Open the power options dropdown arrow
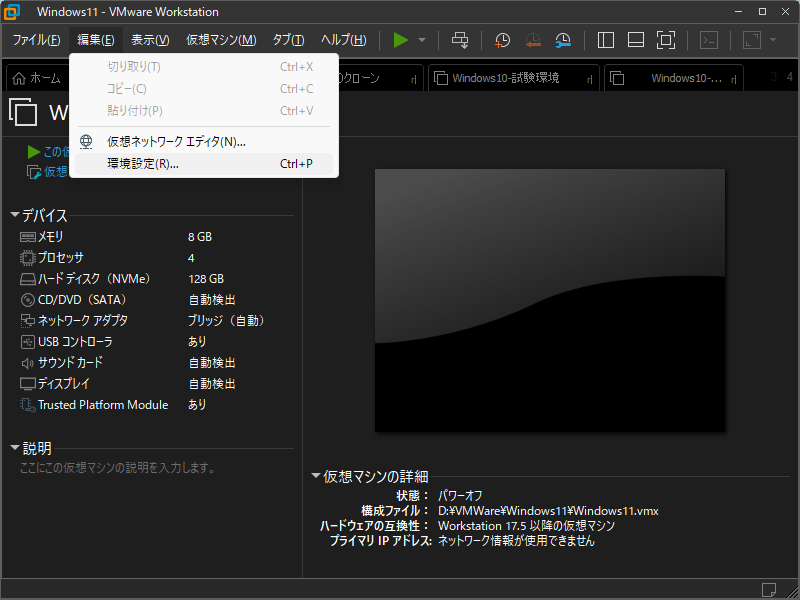This screenshot has width=800, height=600. [x=422, y=40]
